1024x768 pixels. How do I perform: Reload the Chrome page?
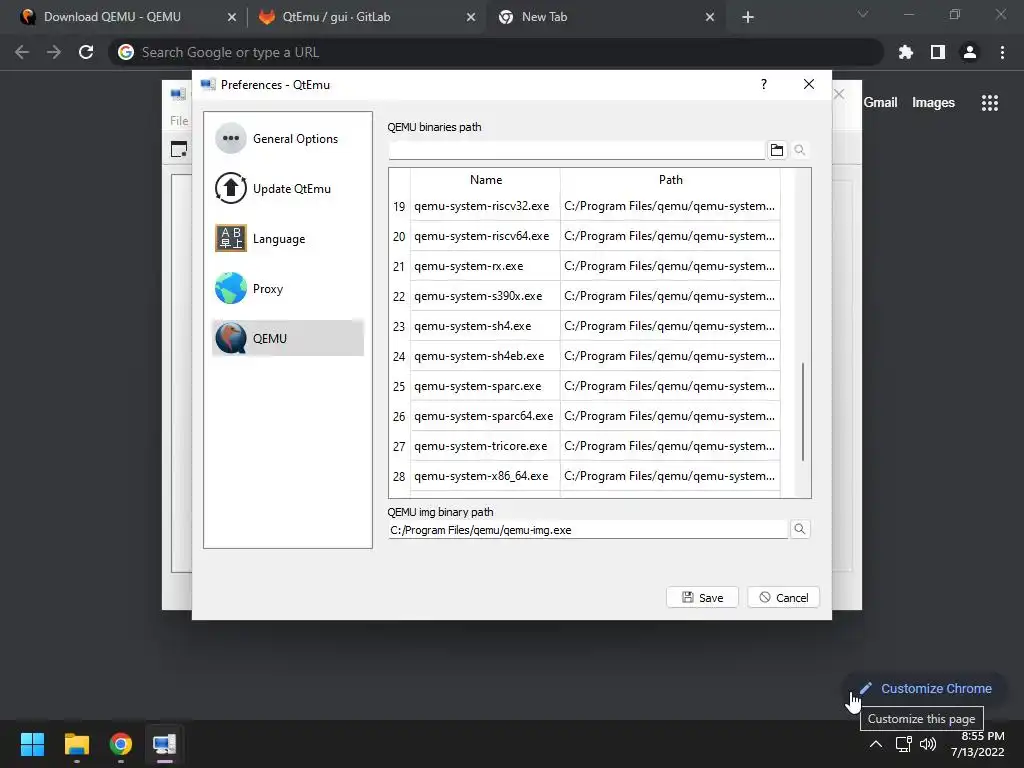(x=86, y=52)
